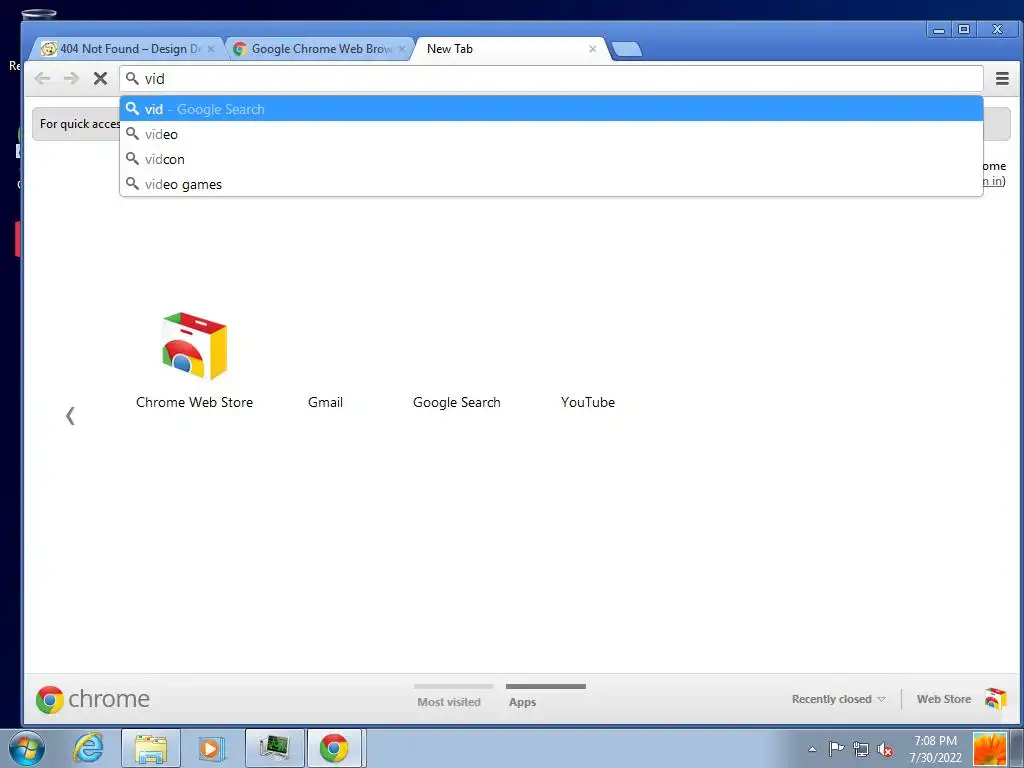Screen dimensions: 1024x768
Task: Click the Chrome favicon on second tab
Action: pos(240,49)
